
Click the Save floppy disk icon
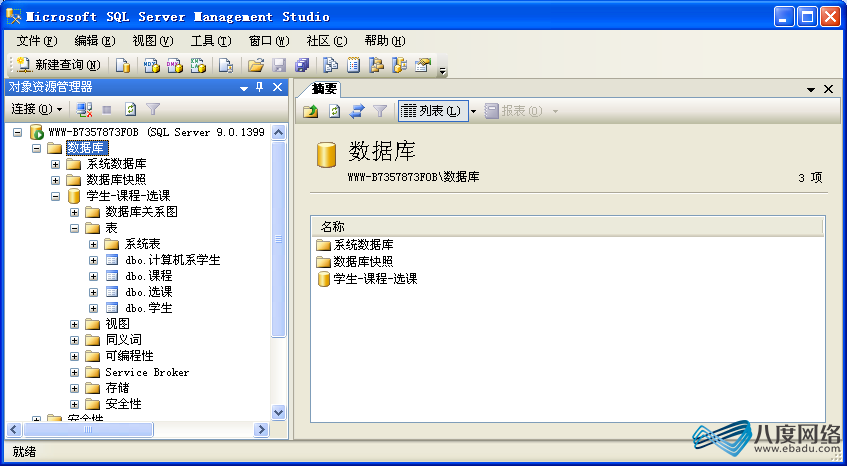[x=279, y=66]
